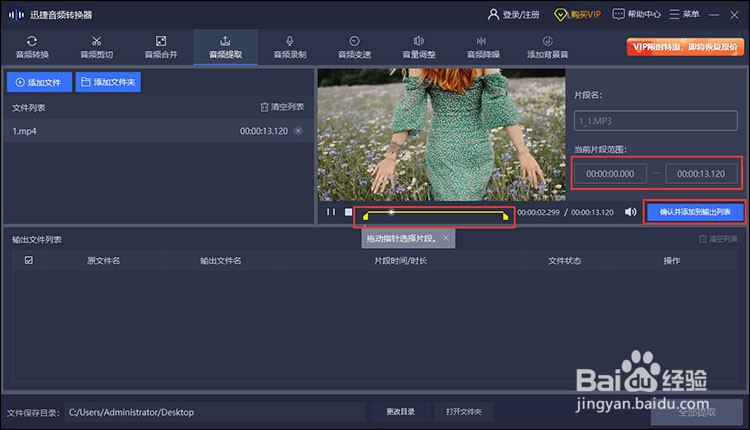Click the 全部提取 extract all button
This screenshot has height=430, width=750.
(x=697, y=412)
